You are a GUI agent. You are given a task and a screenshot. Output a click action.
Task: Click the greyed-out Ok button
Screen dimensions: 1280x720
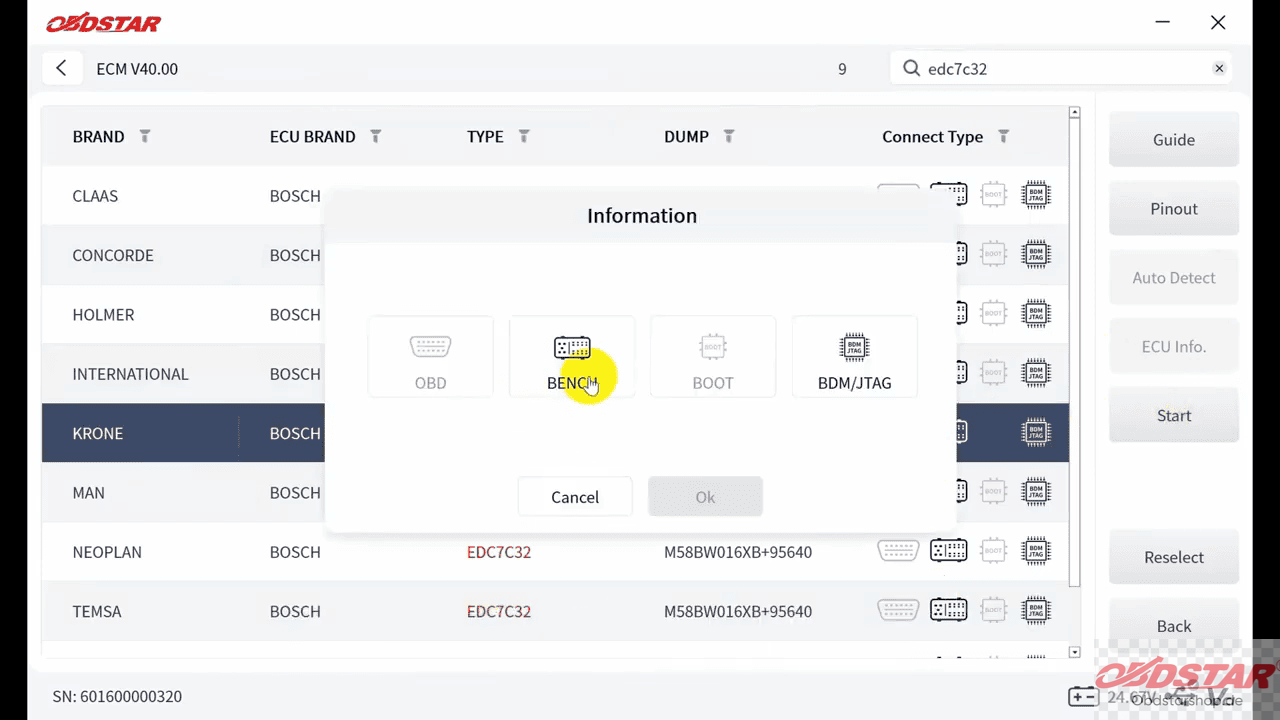pyautogui.click(x=705, y=497)
